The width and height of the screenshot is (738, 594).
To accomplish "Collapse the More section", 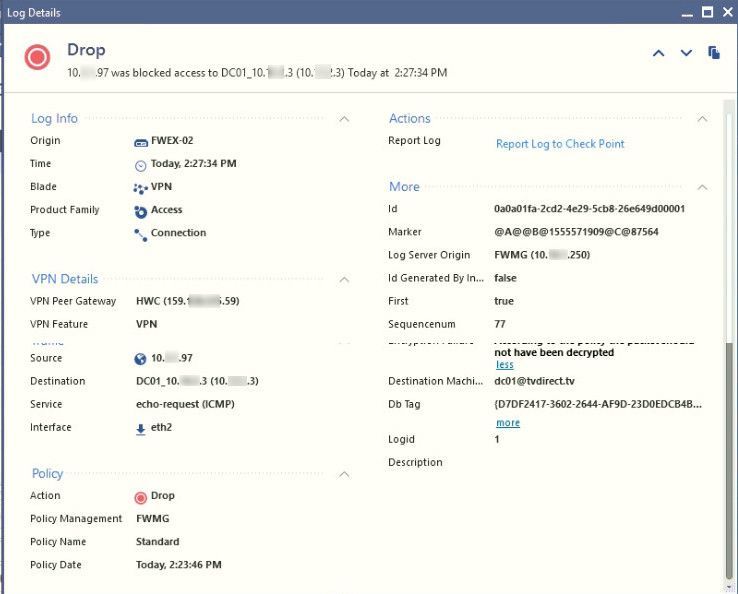I will (702, 187).
